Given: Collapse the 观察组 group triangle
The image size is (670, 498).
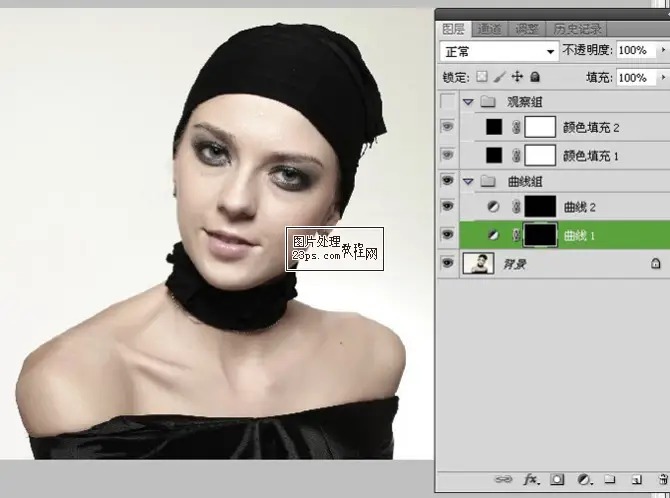Looking at the screenshot, I should tap(468, 101).
